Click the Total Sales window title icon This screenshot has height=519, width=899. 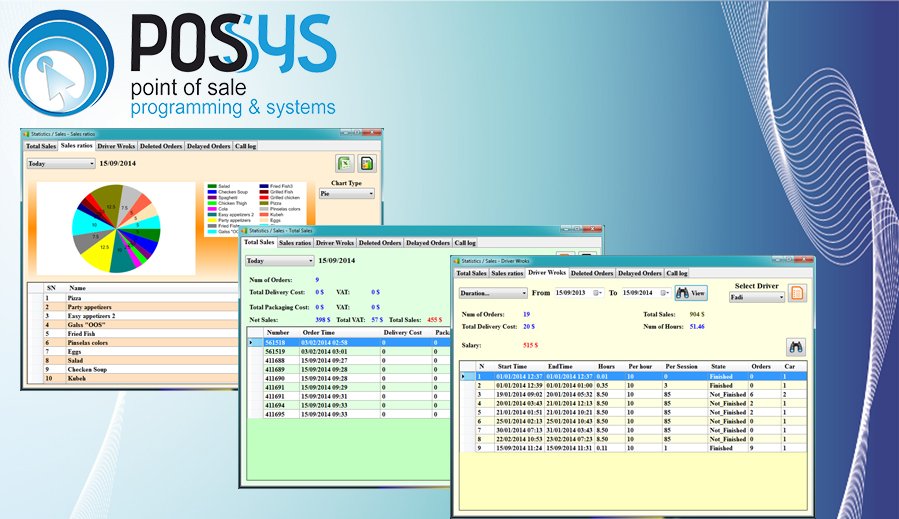pos(245,231)
